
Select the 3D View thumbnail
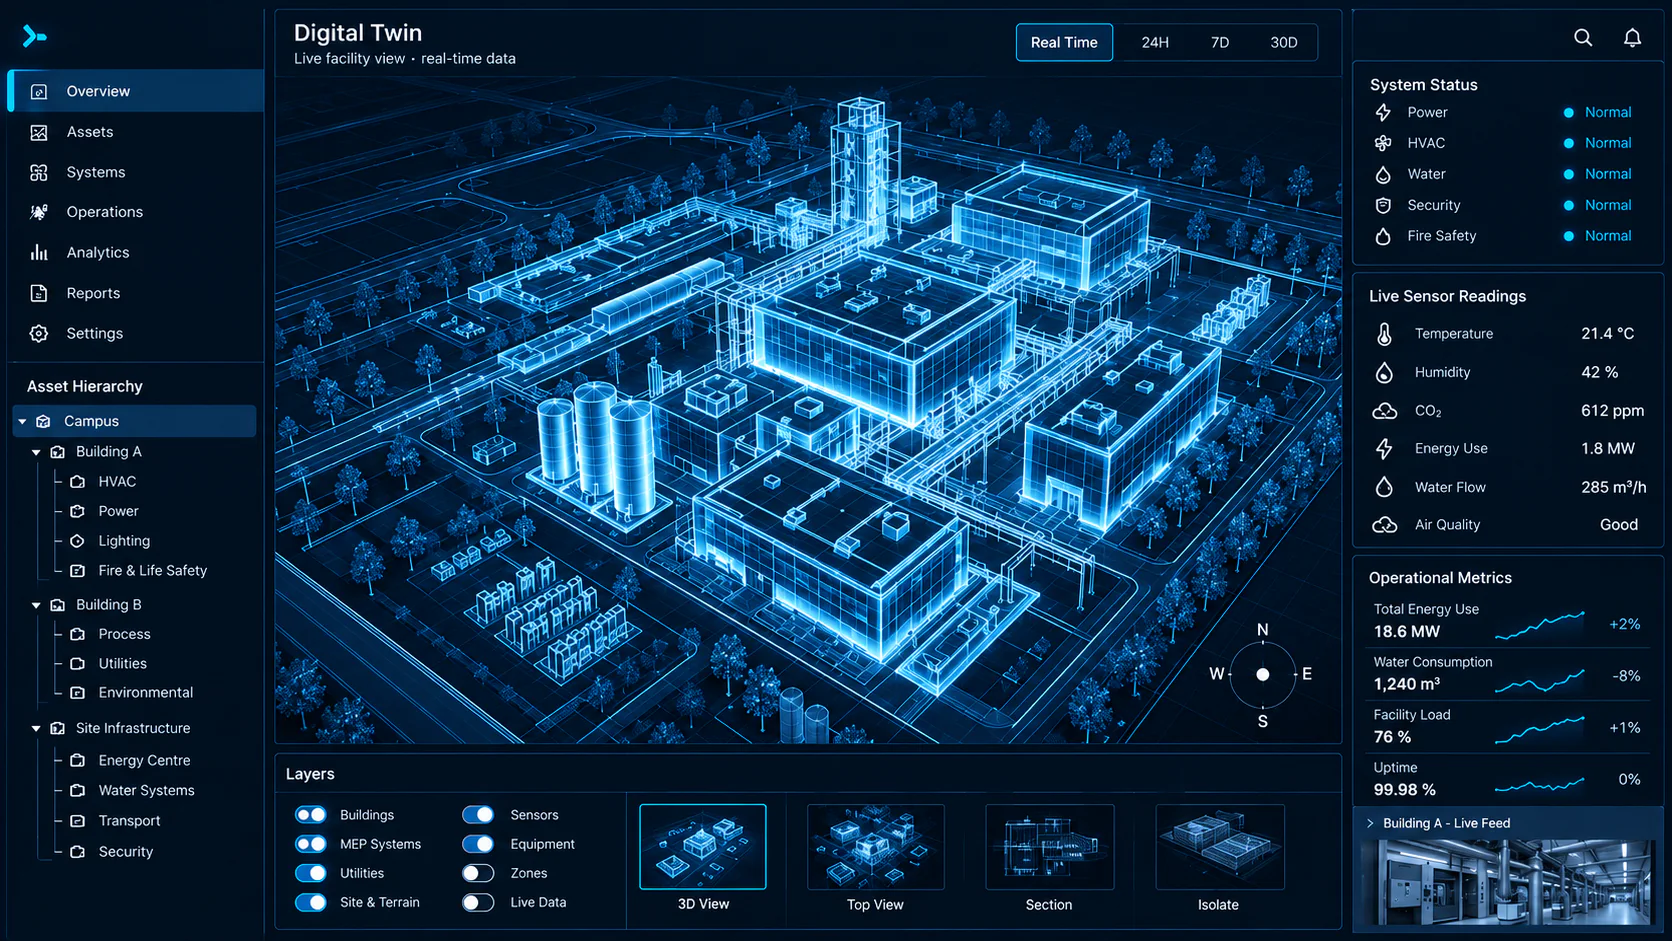(703, 847)
